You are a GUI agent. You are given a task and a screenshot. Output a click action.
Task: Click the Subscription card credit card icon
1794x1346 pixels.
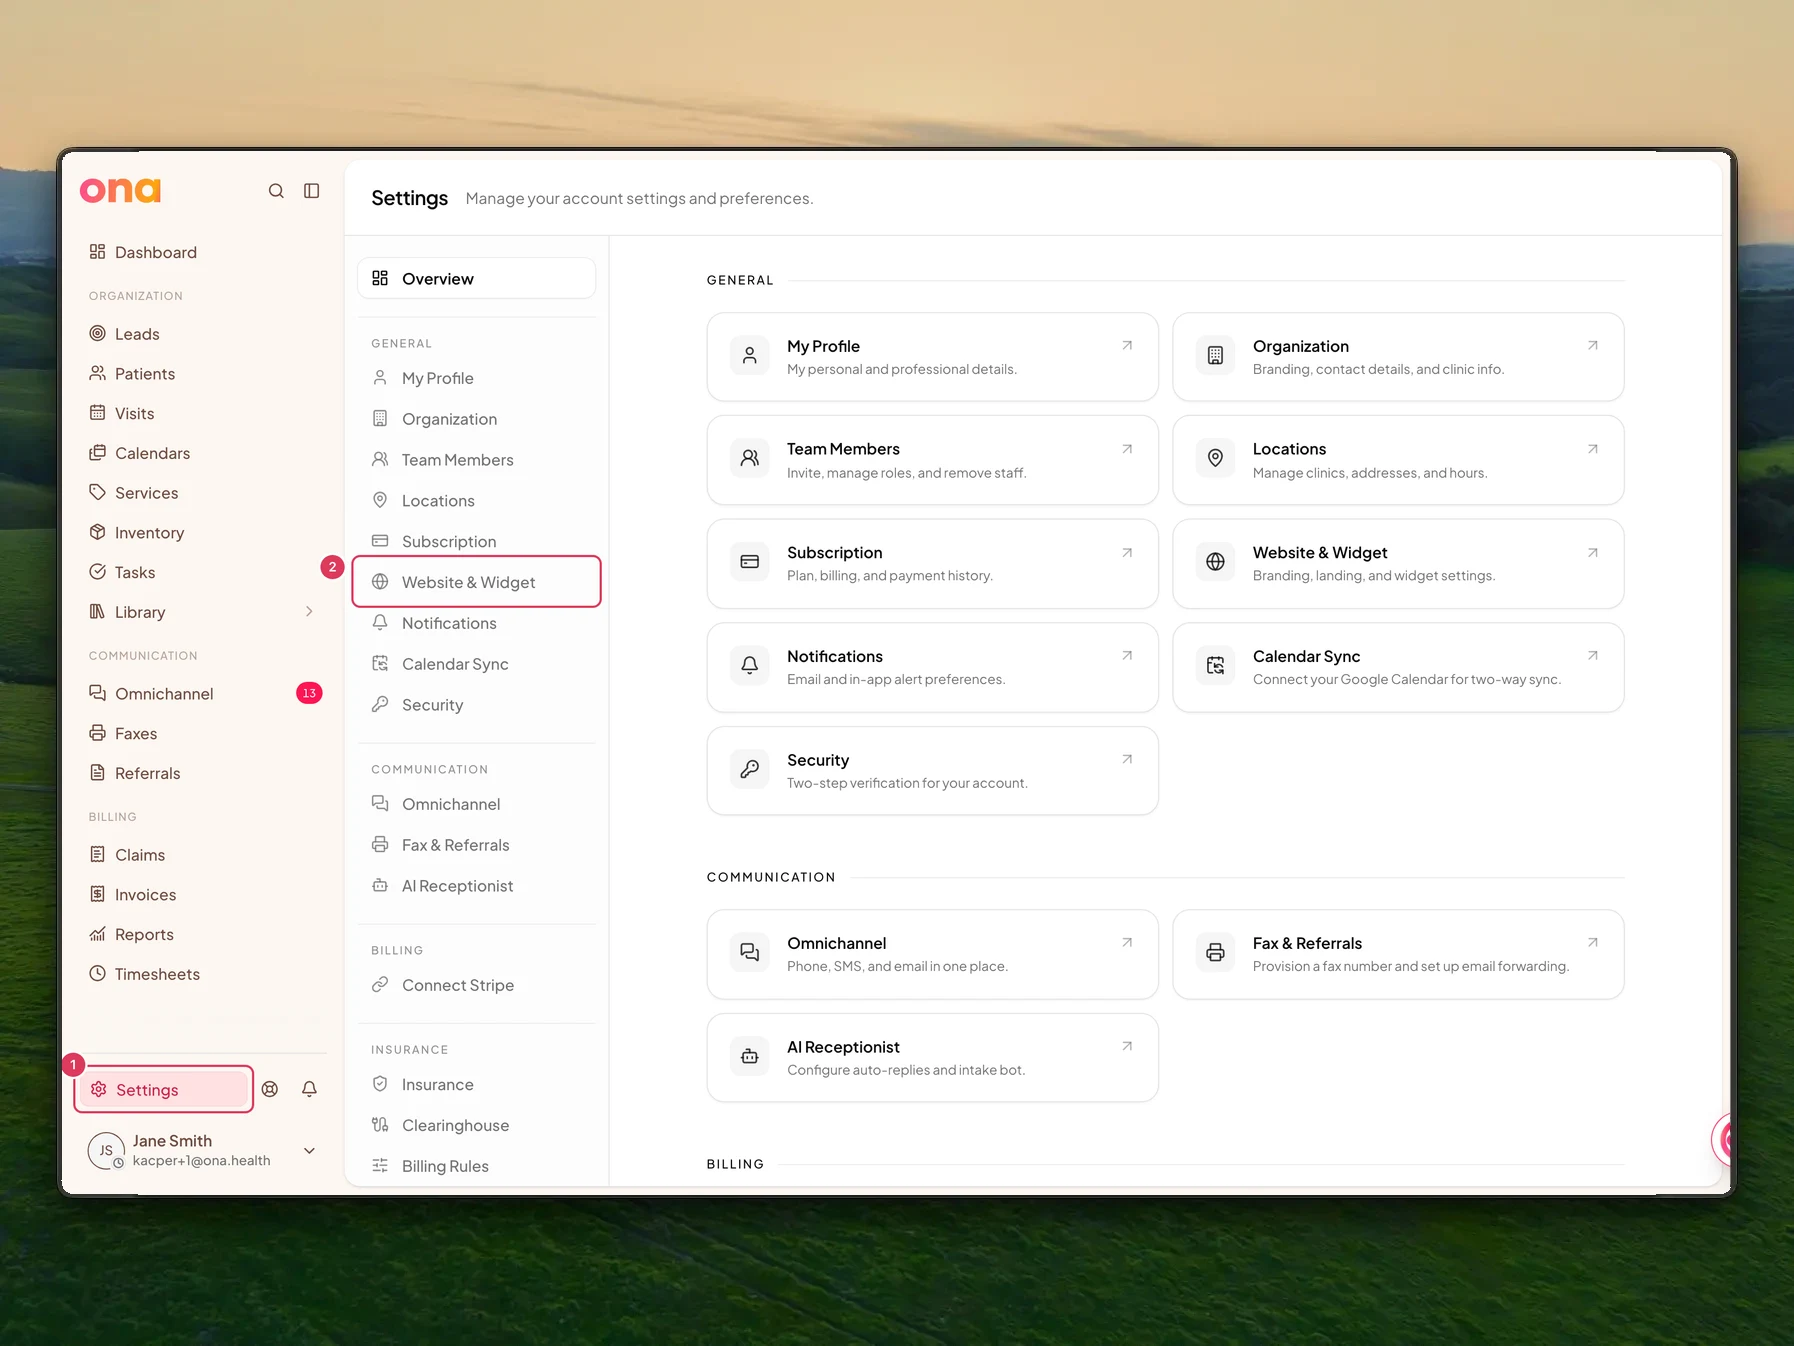(749, 562)
